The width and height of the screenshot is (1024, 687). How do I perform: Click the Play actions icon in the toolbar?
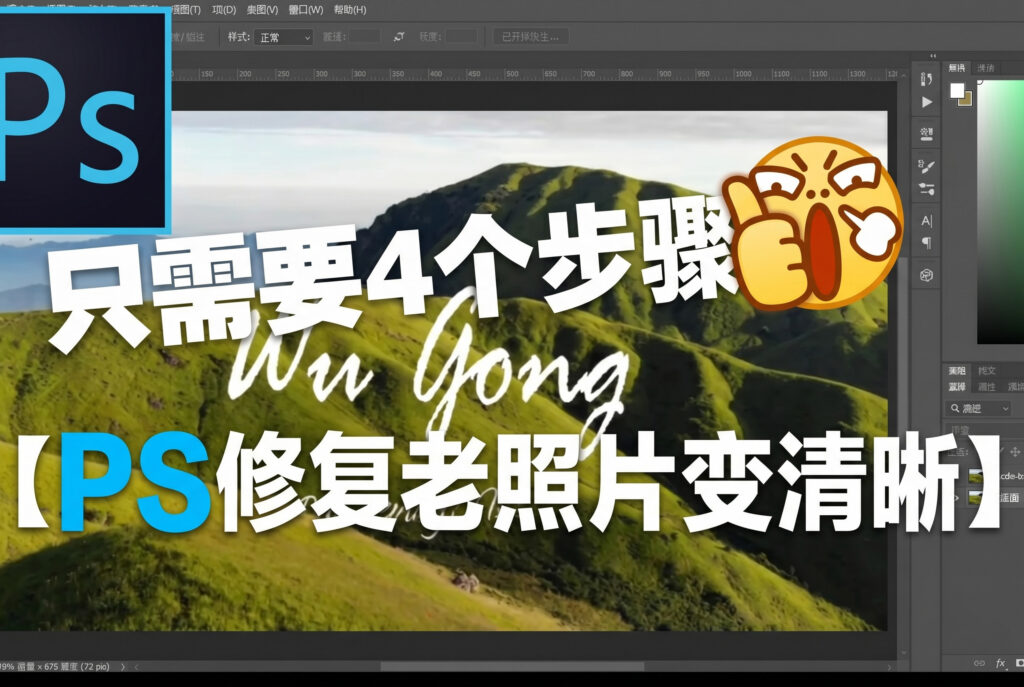[927, 101]
